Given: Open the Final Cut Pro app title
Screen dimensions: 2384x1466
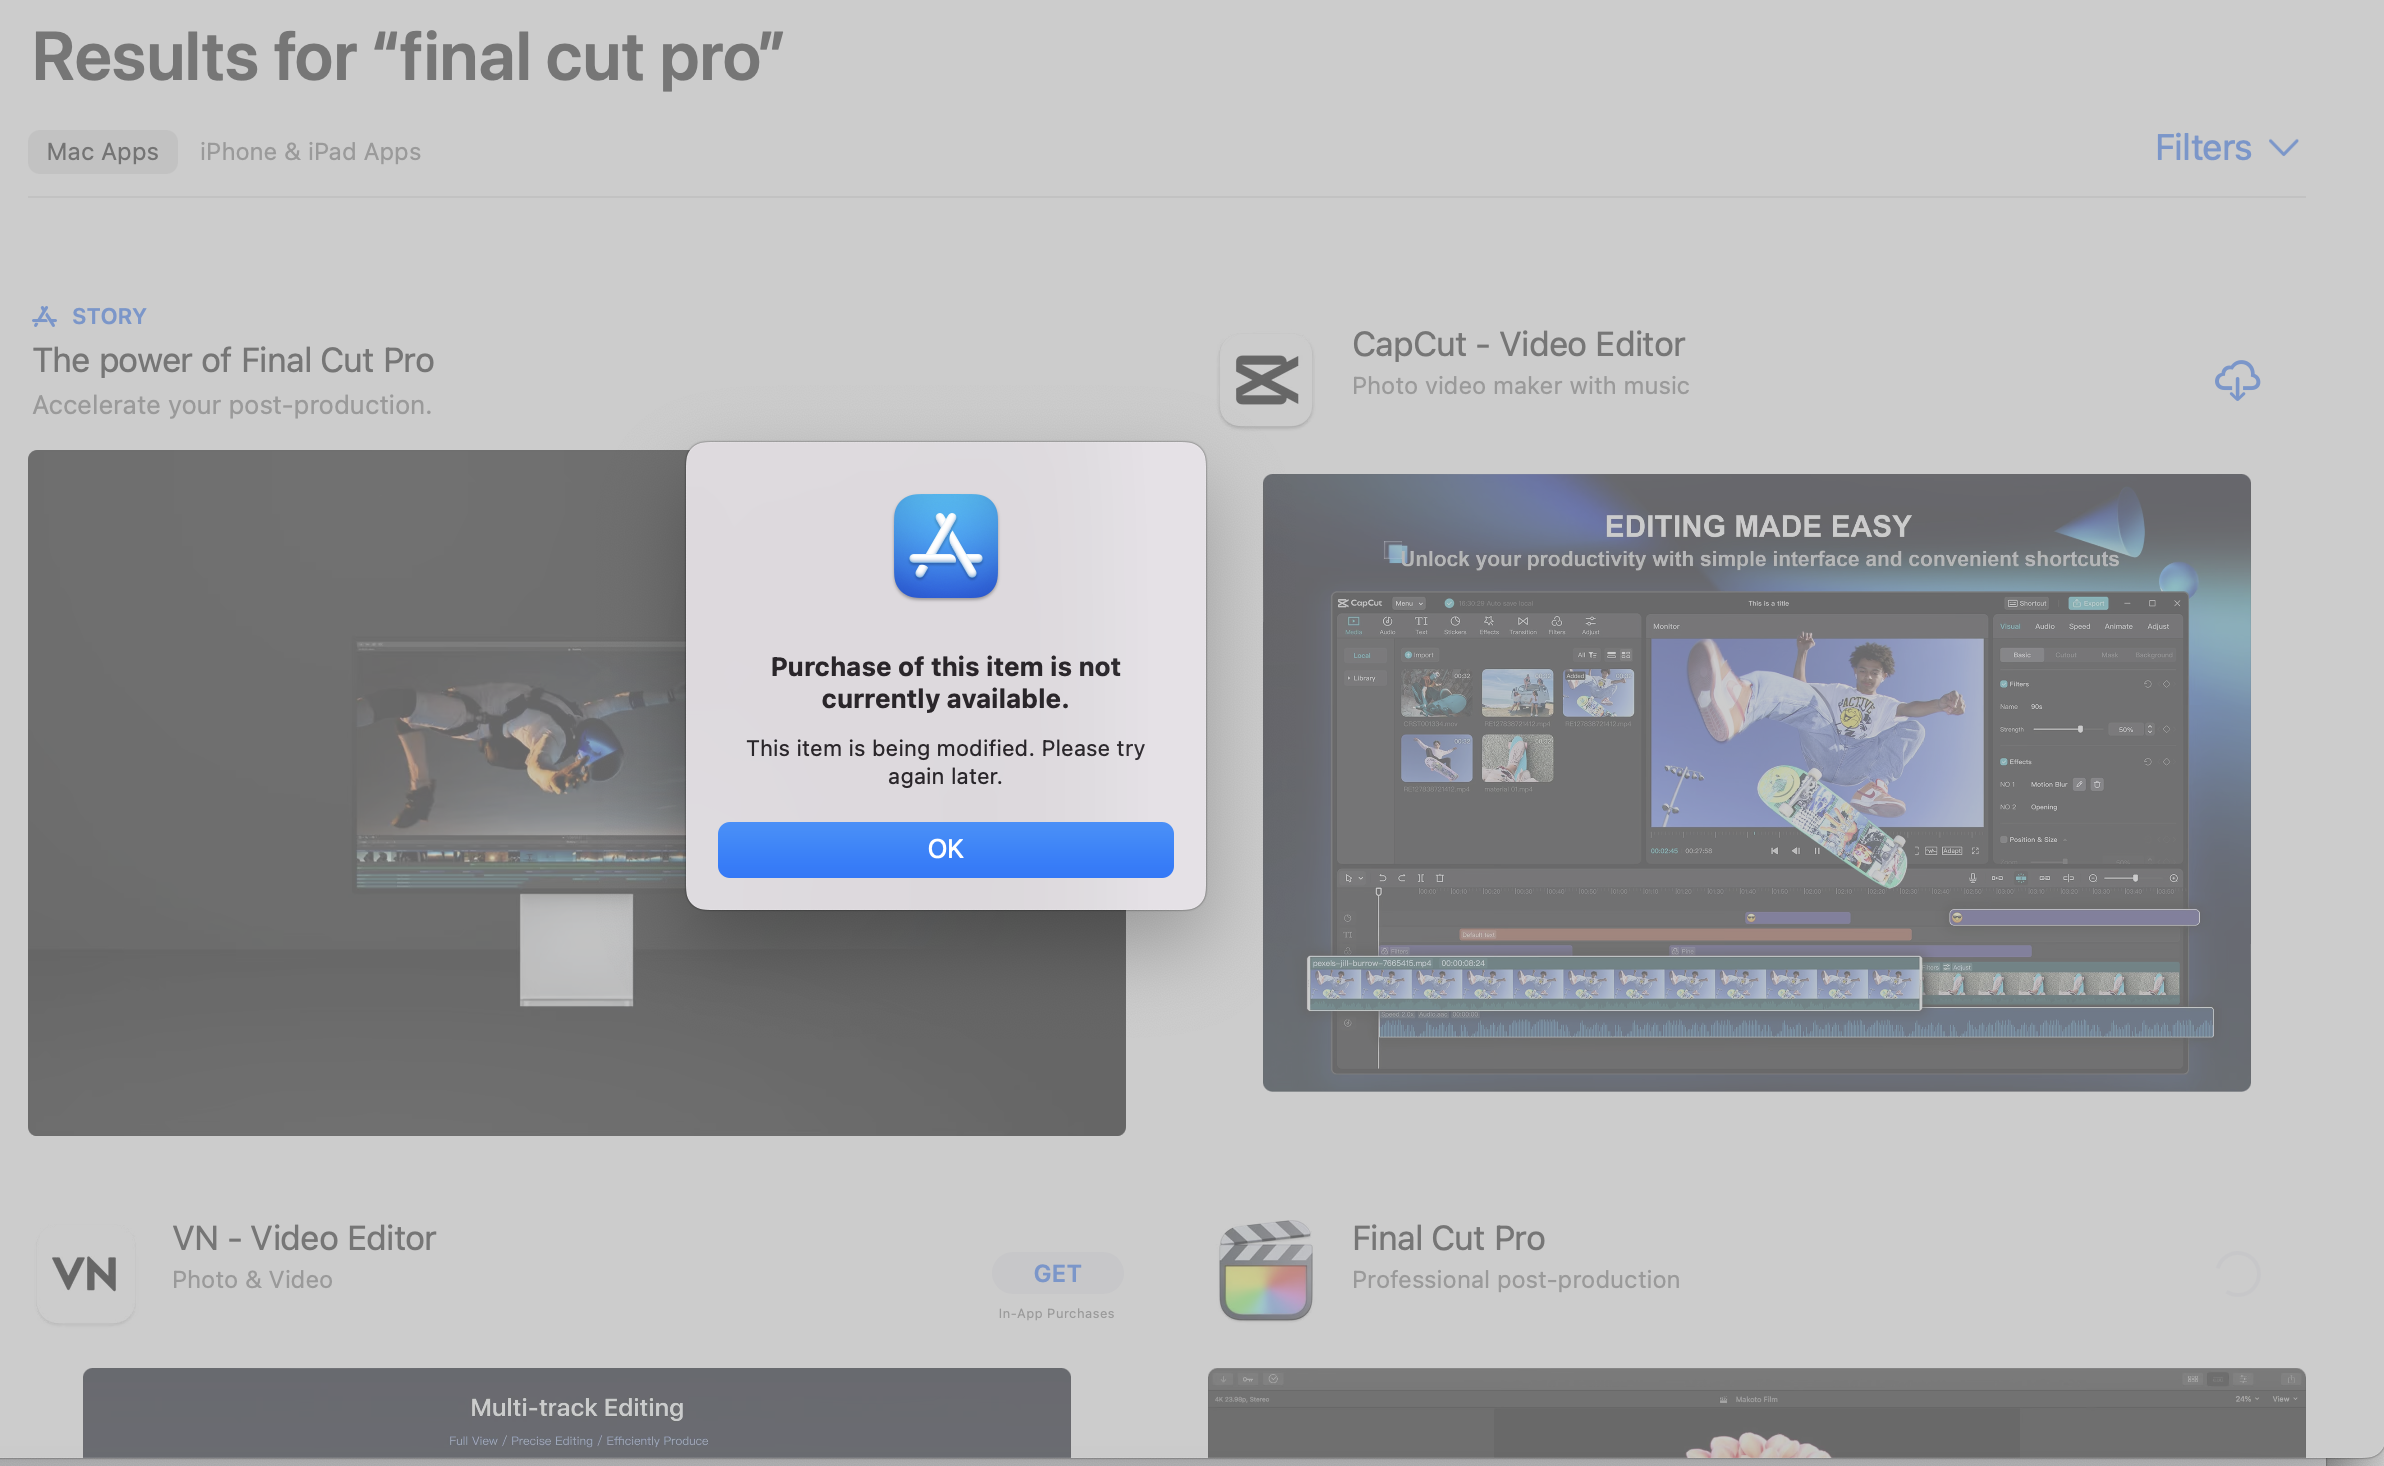Looking at the screenshot, I should coord(1448,1238).
